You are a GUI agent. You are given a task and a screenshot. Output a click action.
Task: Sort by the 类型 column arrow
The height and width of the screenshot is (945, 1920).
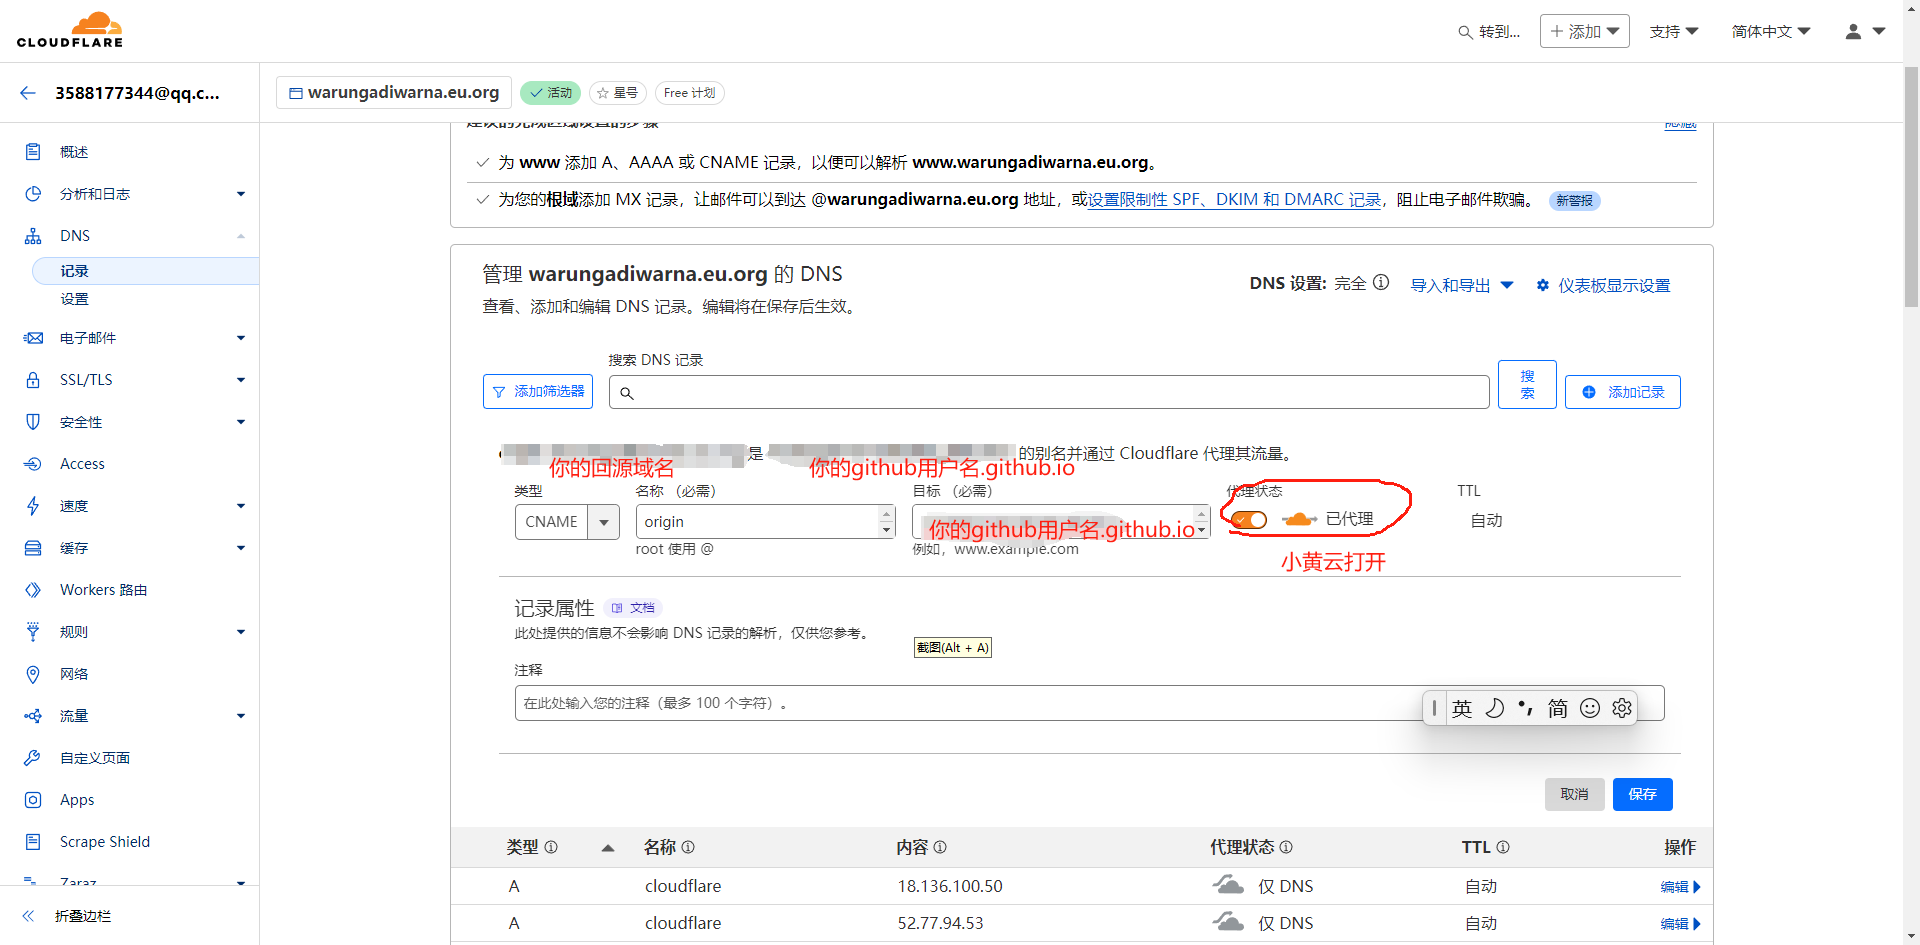click(607, 848)
